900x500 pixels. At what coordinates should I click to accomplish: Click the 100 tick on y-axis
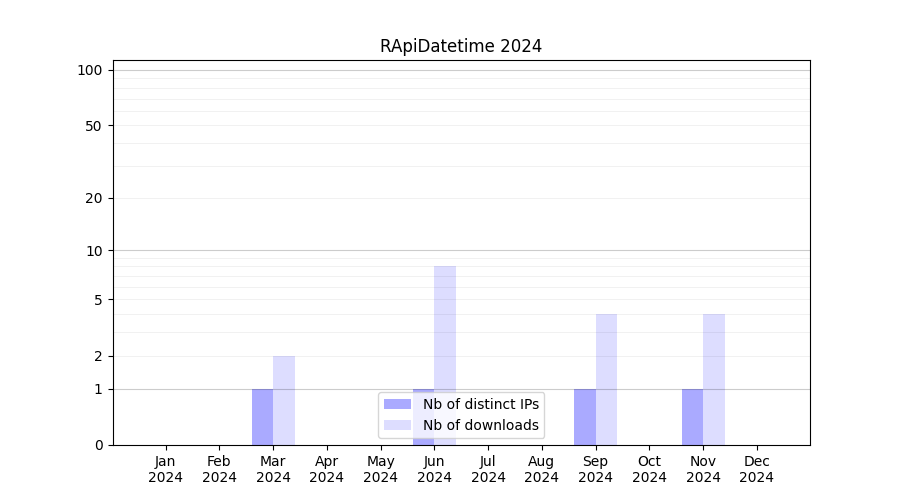(90, 70)
